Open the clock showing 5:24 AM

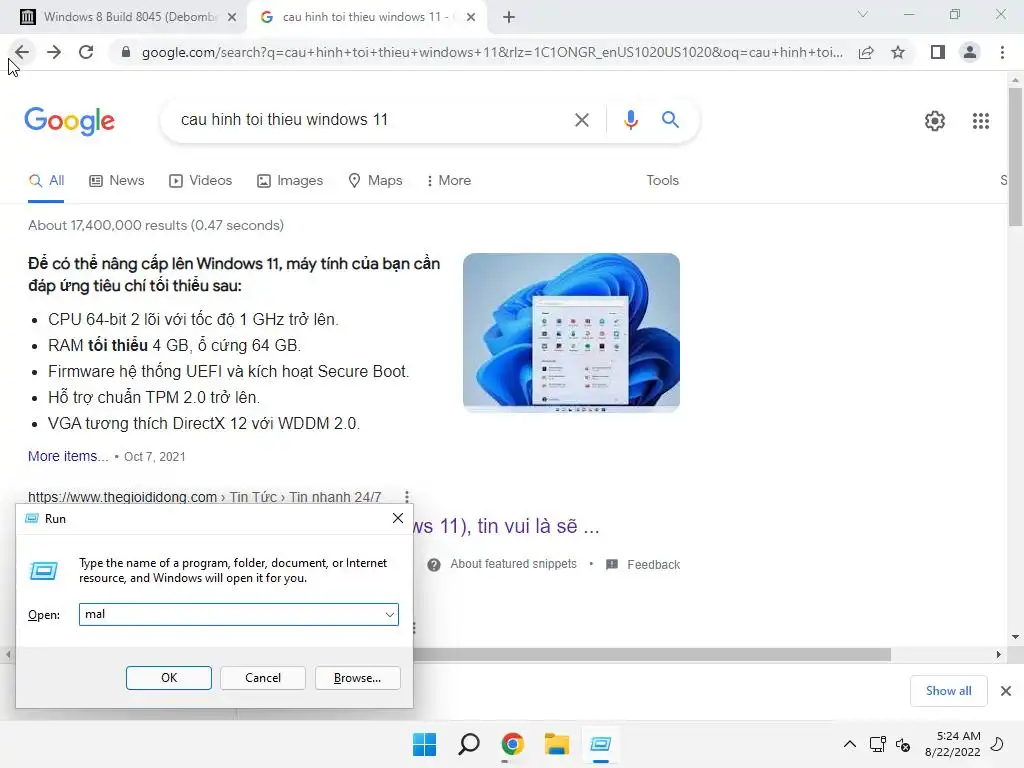pos(952,744)
